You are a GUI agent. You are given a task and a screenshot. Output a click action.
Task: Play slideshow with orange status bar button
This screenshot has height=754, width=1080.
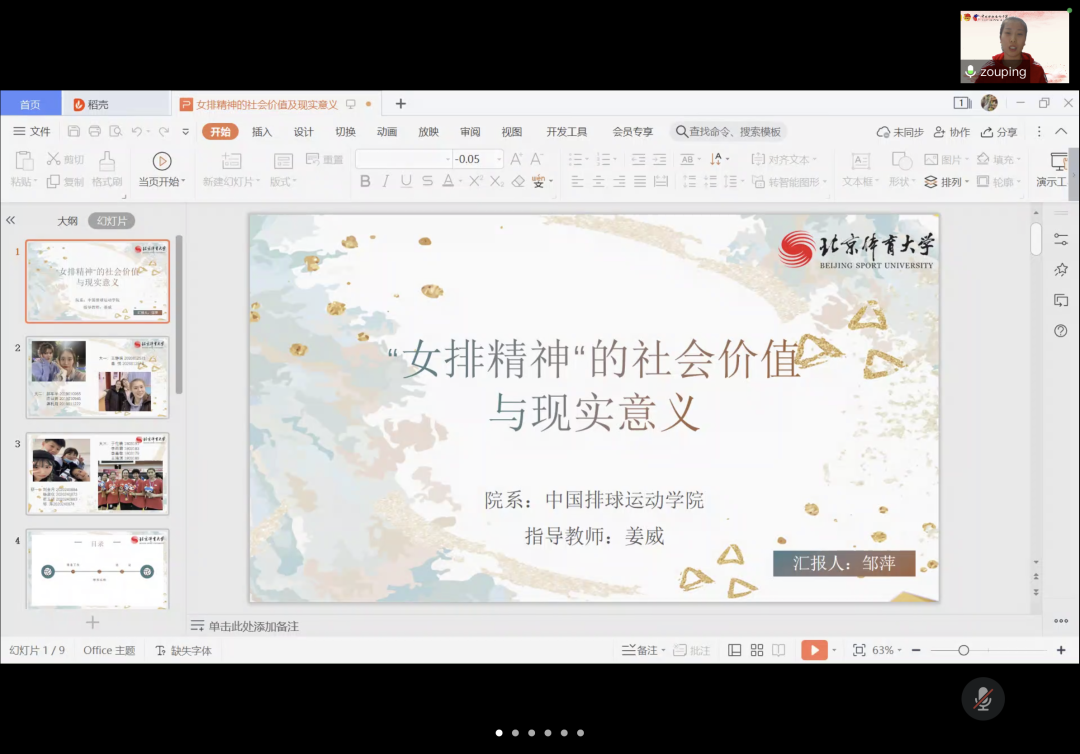click(814, 650)
